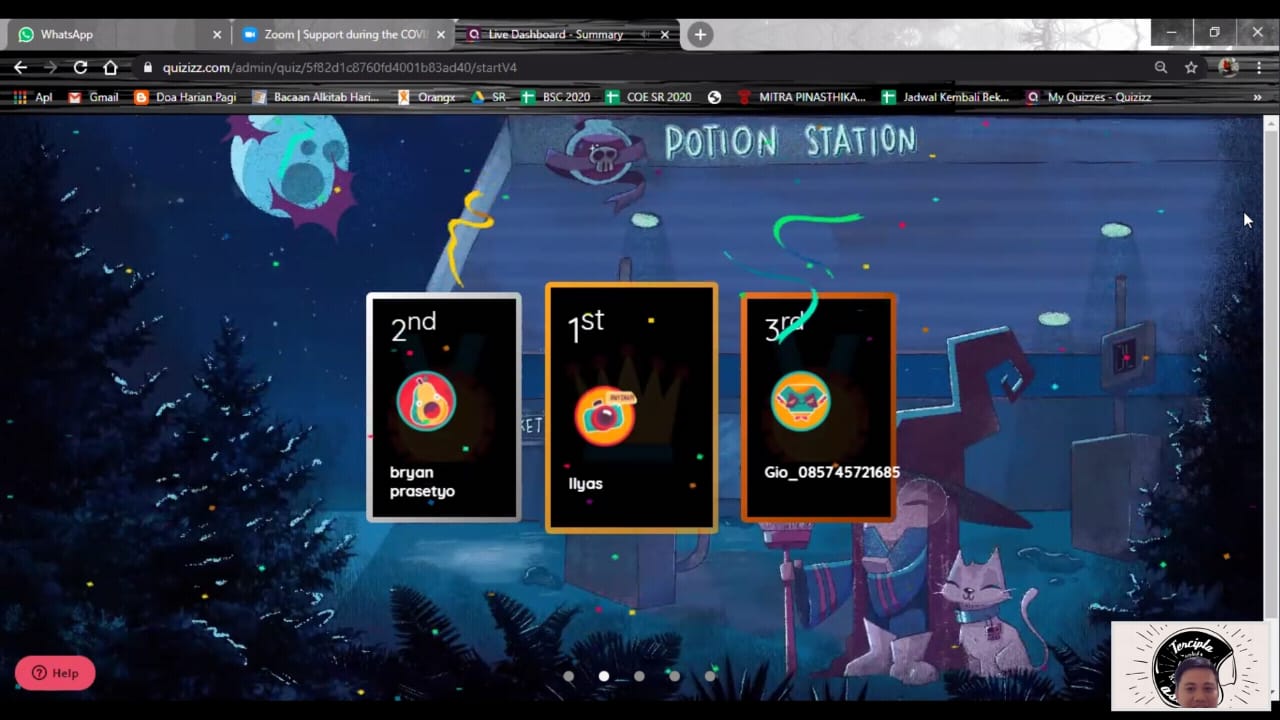Image resolution: width=1280 pixels, height=720 pixels.
Task: Click the globe bookmark icon
Action: [714, 97]
